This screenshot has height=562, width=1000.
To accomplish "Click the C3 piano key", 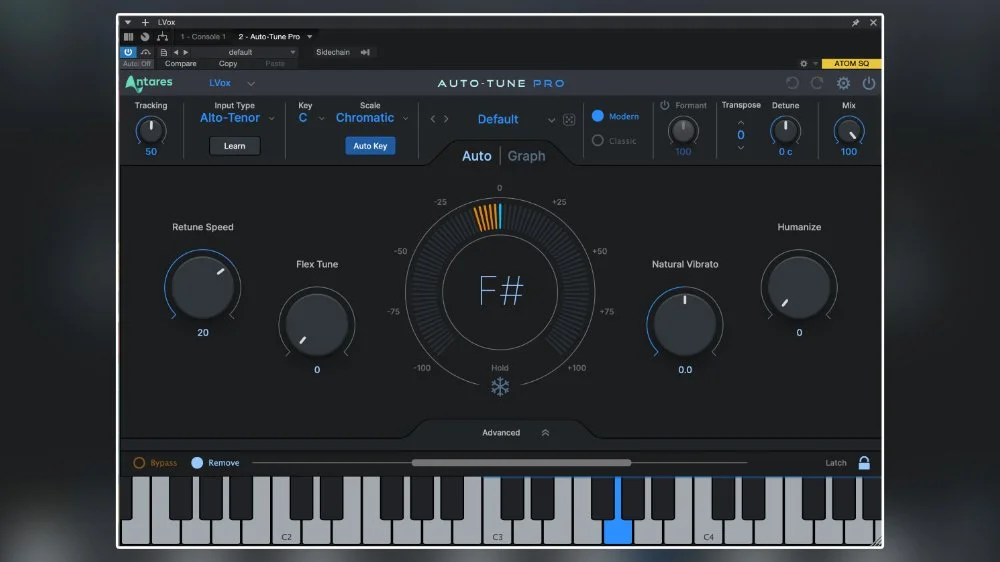I will (x=497, y=531).
